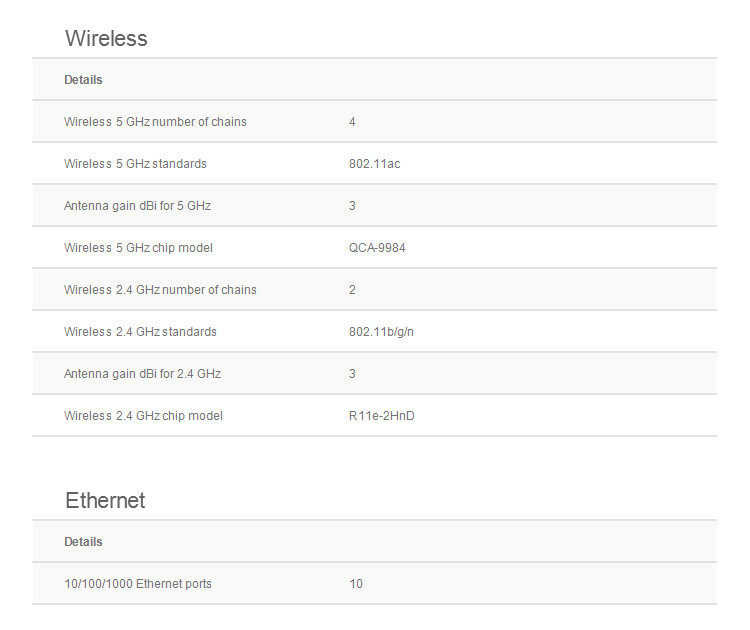Click the Wireless 5 GHz chip model label

coord(138,248)
